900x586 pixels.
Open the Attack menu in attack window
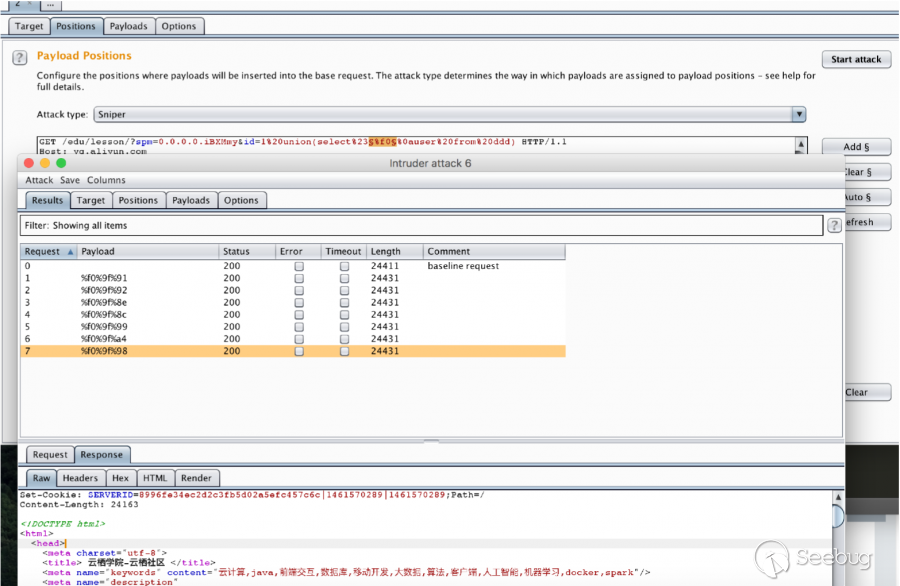[39, 180]
